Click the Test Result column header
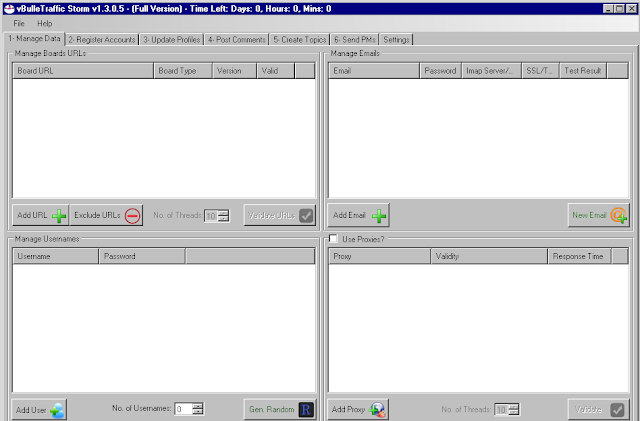Screen dimensions: 640x421 (x=583, y=71)
